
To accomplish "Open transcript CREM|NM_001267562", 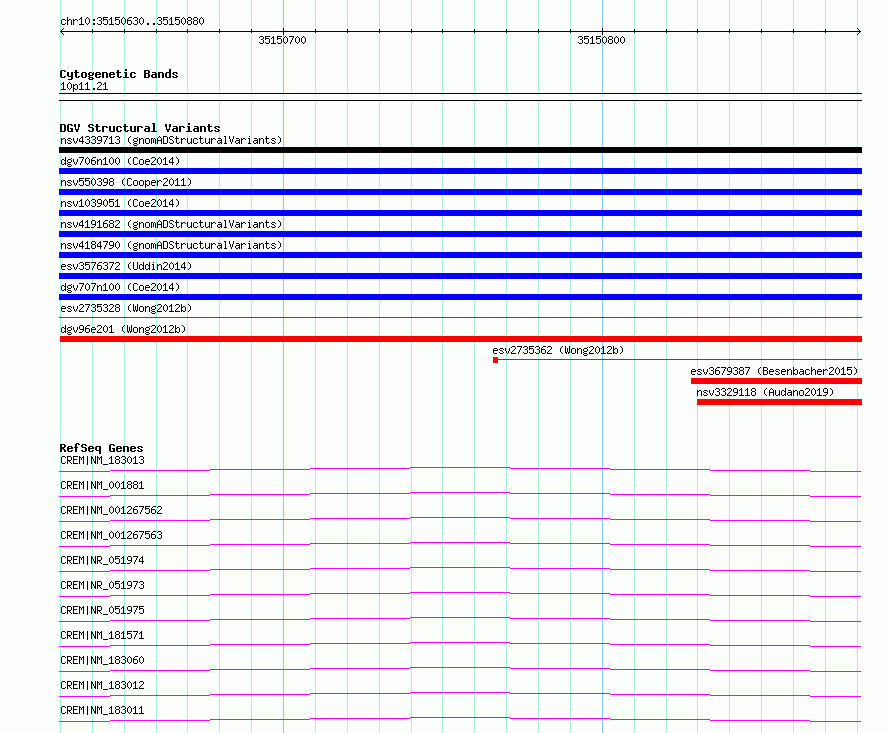I will click(111, 510).
